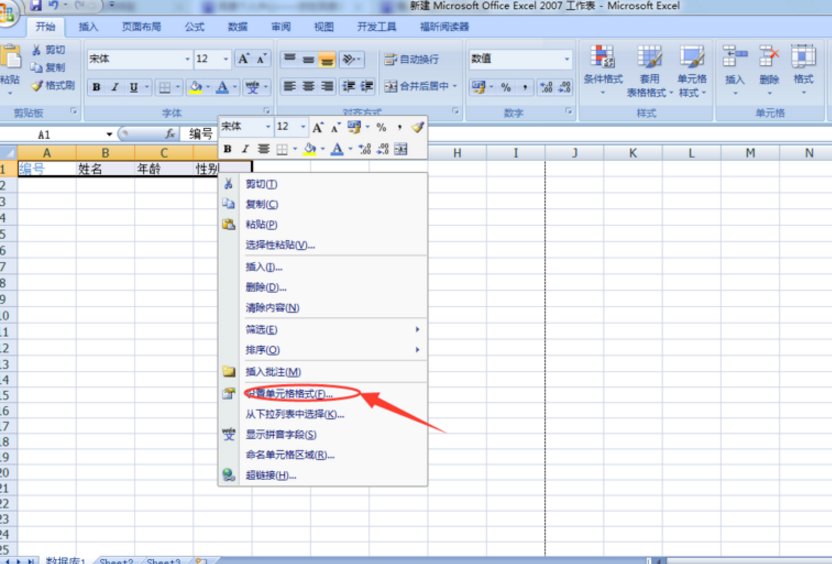
Task: Open the ribbon font name dropdown
Action: coord(187,59)
